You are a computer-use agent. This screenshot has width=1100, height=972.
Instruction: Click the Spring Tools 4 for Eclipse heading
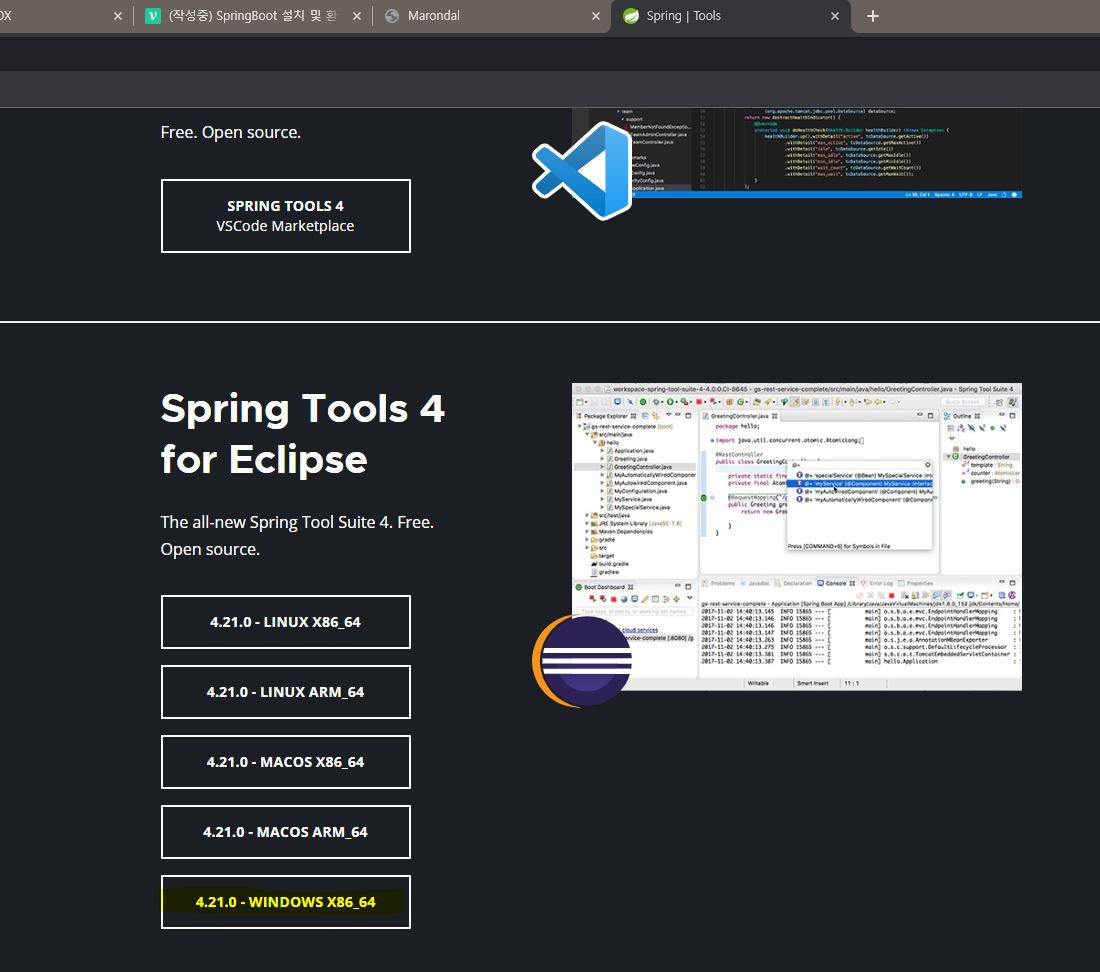click(x=302, y=434)
